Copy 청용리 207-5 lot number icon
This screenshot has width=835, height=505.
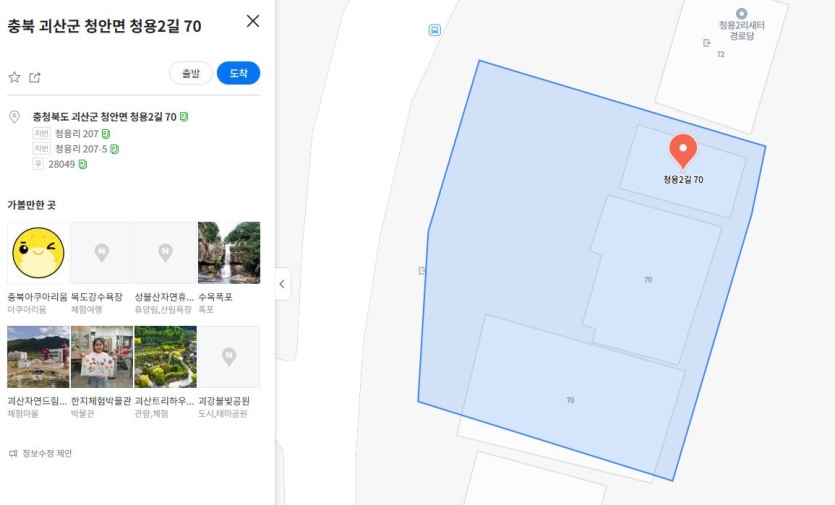pyautogui.click(x=114, y=149)
